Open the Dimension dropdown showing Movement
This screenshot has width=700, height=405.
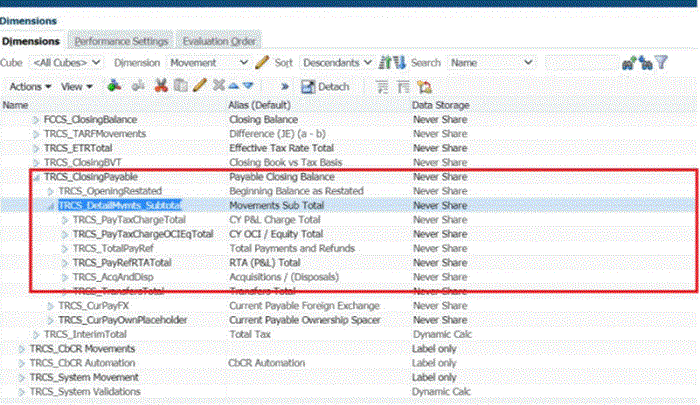(x=208, y=63)
